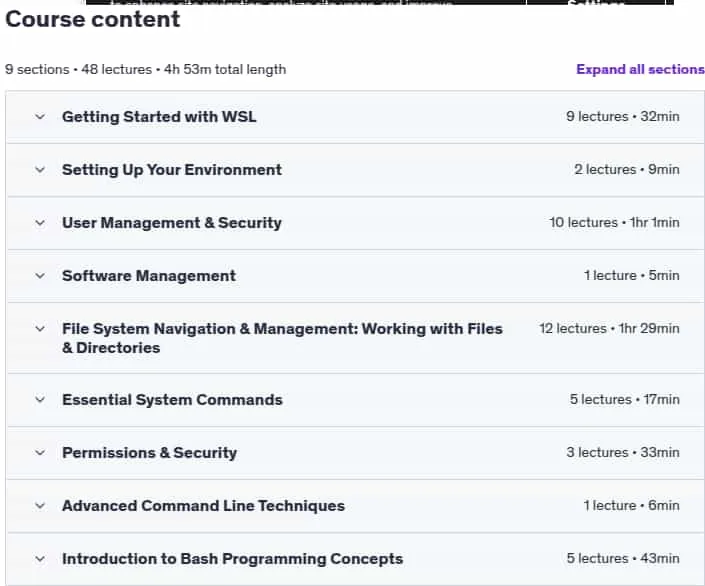Click the 10 lectures 1hr 1min label
Screen dimensions: 705x586
(x=614, y=223)
